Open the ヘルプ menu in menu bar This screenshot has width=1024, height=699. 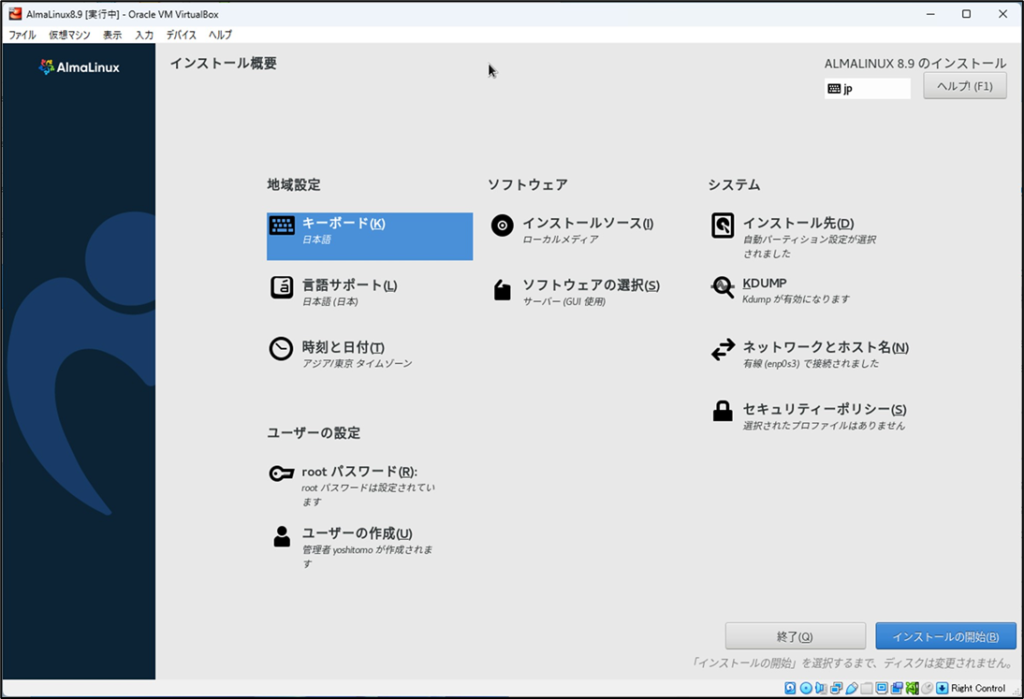coord(220,35)
